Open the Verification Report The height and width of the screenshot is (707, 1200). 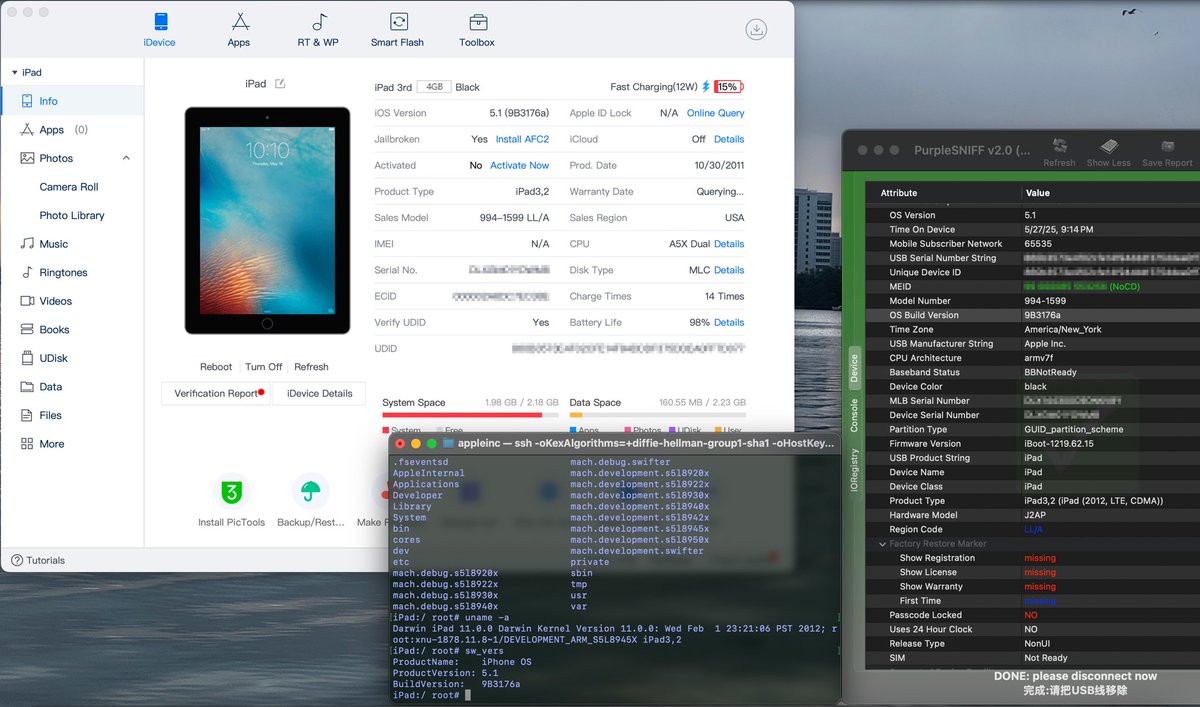coord(217,393)
